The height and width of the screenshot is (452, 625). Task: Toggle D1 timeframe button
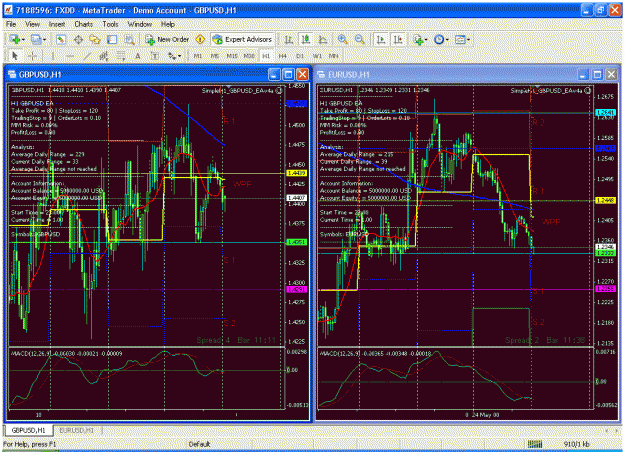[300, 56]
